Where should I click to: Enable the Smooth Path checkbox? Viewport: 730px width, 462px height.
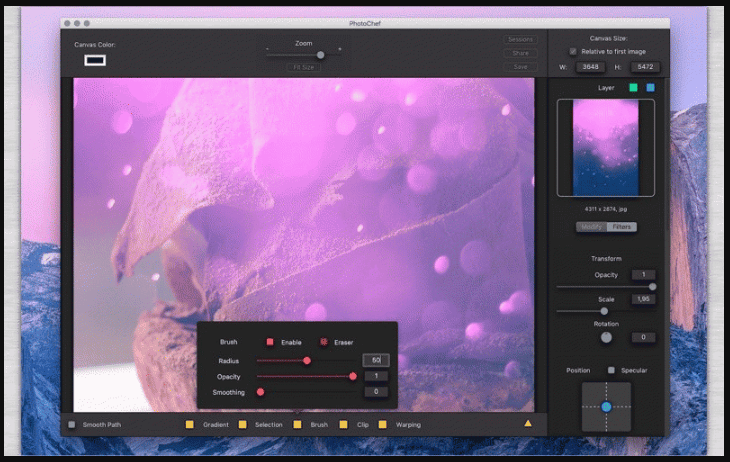click(x=72, y=424)
